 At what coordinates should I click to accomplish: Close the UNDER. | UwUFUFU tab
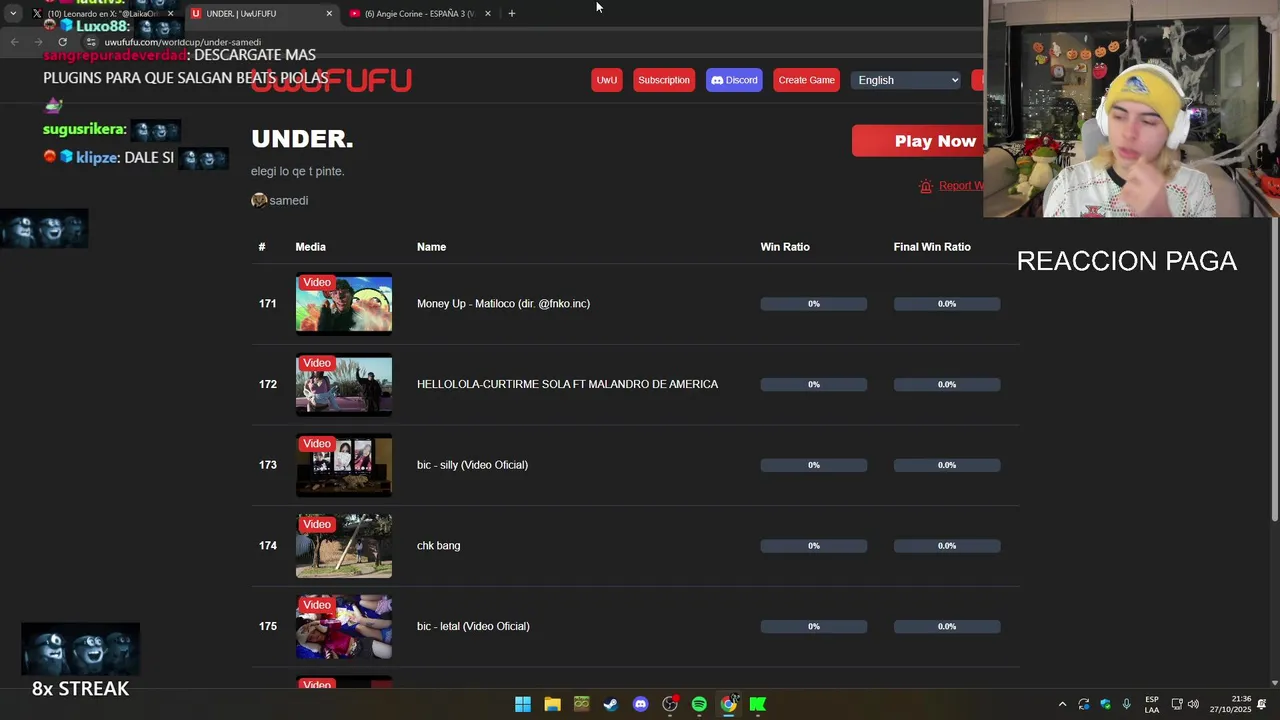pos(329,13)
